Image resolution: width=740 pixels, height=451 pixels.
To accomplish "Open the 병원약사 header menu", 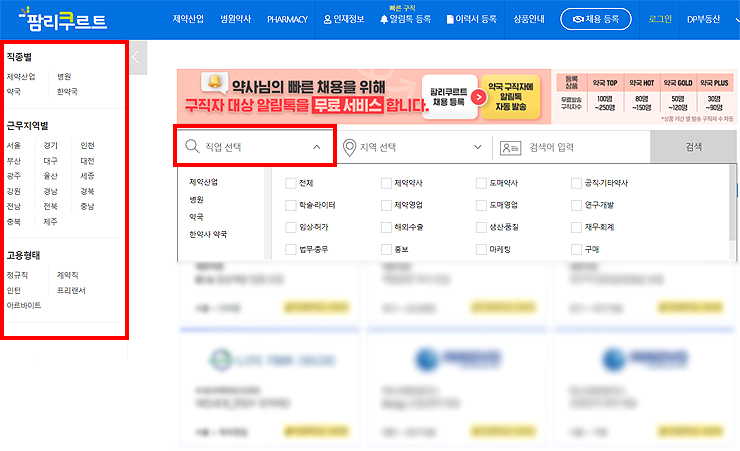I will (235, 19).
